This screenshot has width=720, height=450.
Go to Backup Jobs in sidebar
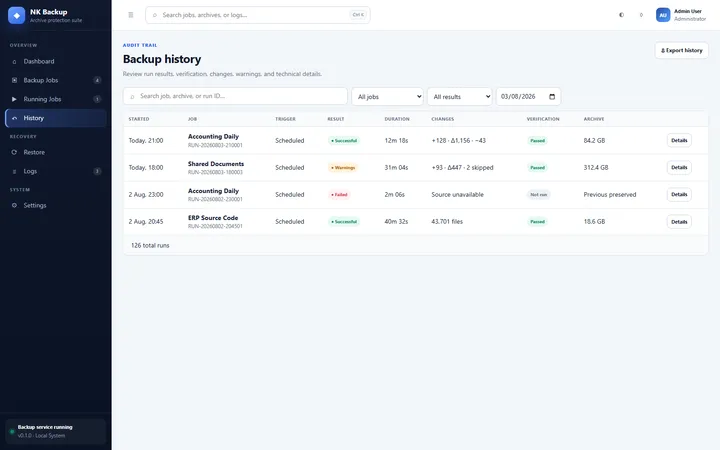tap(56, 80)
